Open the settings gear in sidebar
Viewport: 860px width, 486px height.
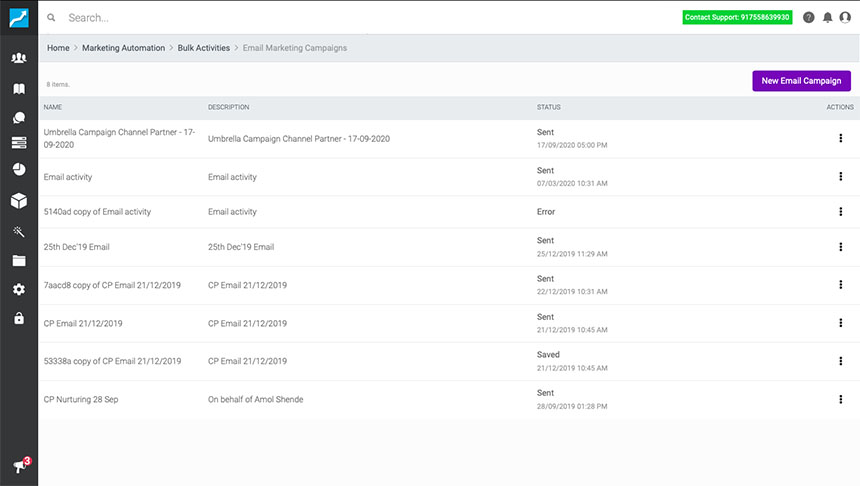[18, 289]
